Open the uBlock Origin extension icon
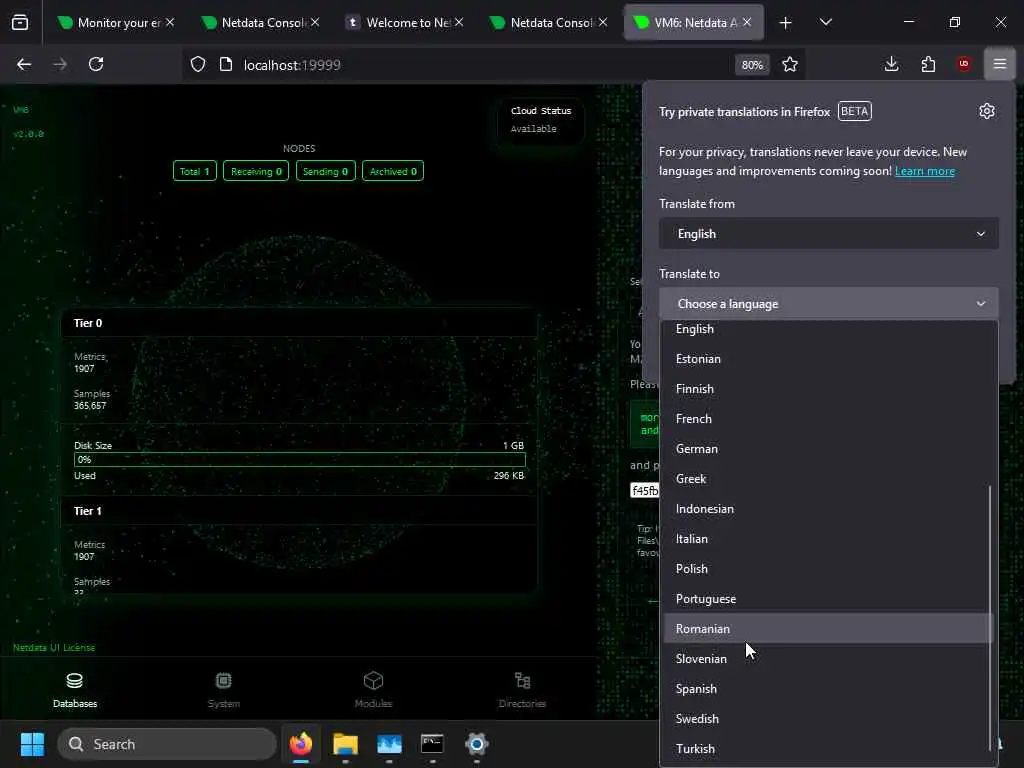 pyautogui.click(x=964, y=64)
